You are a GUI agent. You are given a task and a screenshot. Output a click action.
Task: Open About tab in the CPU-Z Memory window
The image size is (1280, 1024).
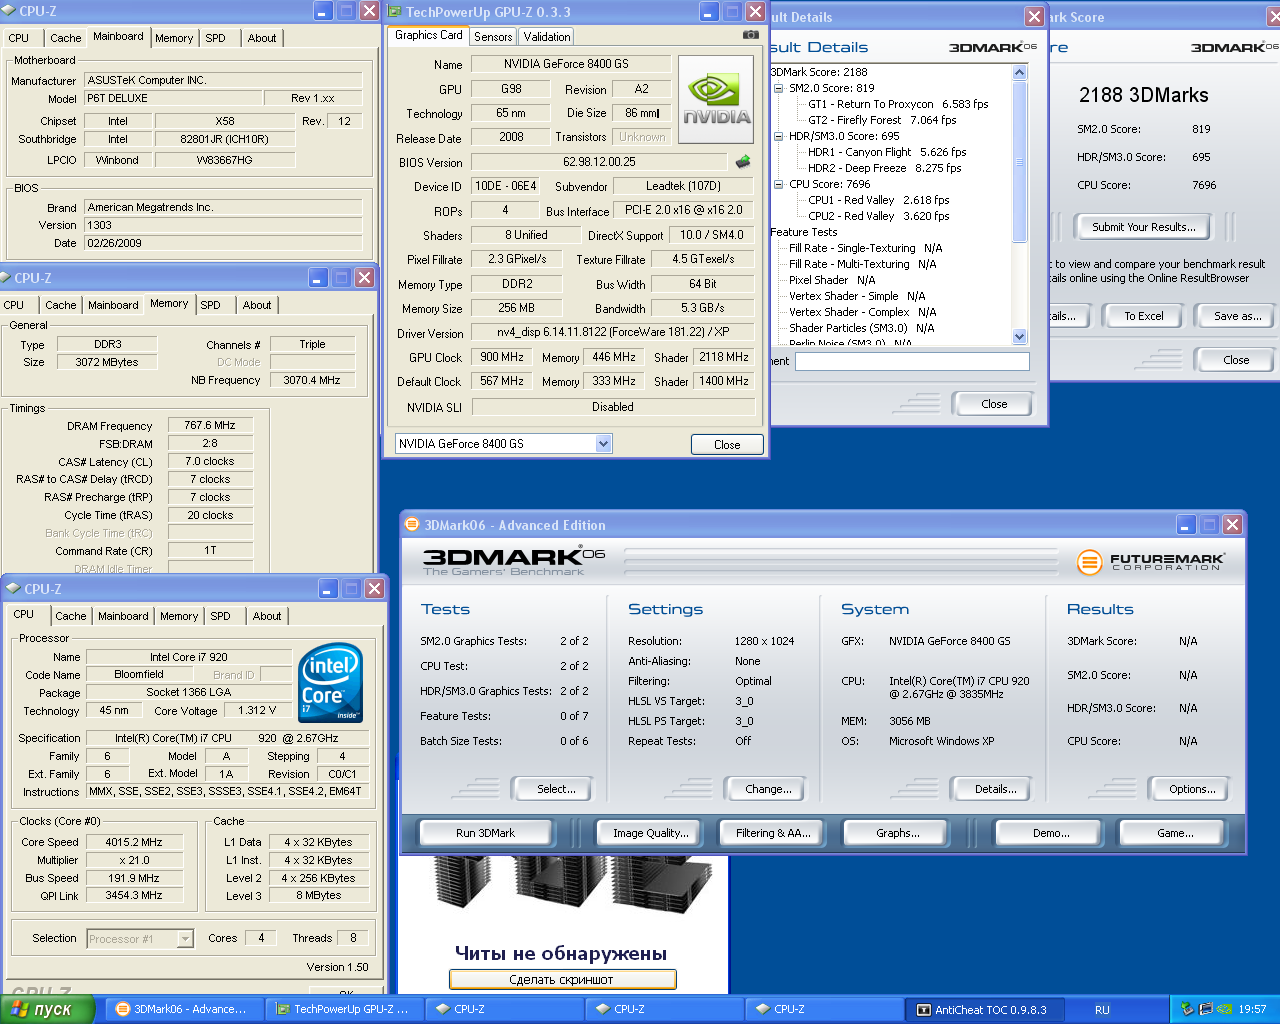257,305
